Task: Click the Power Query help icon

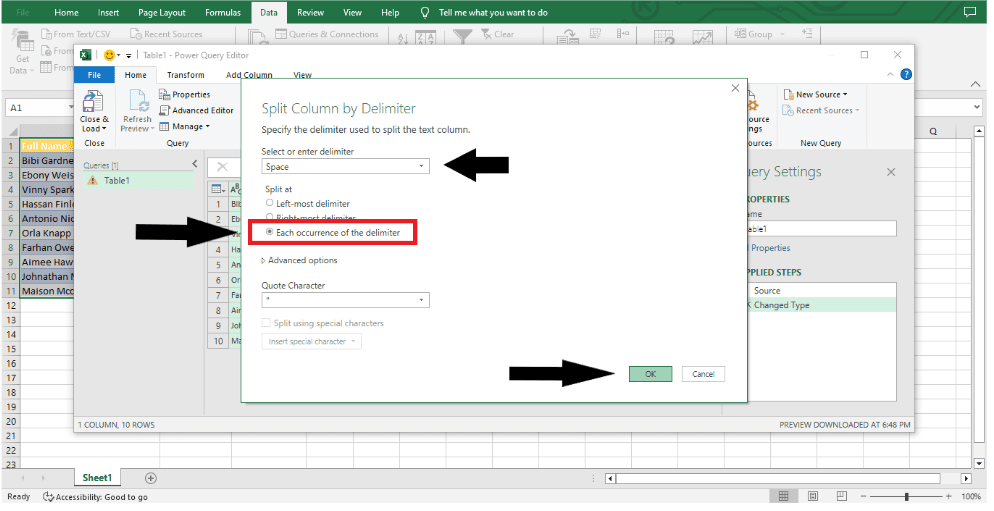Action: pyautogui.click(x=906, y=74)
